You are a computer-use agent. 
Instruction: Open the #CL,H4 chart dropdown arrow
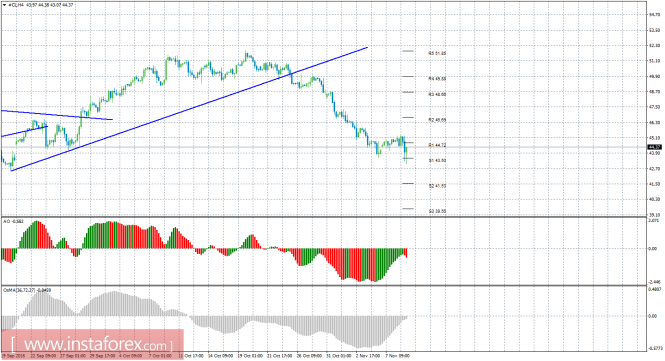4,5
